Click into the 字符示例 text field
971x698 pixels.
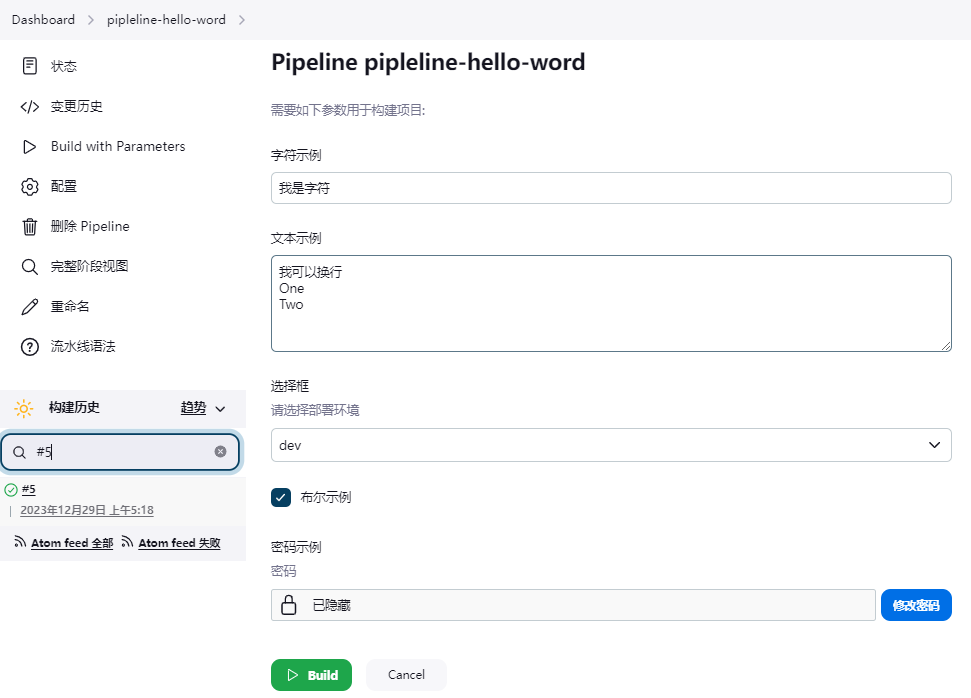pos(610,188)
